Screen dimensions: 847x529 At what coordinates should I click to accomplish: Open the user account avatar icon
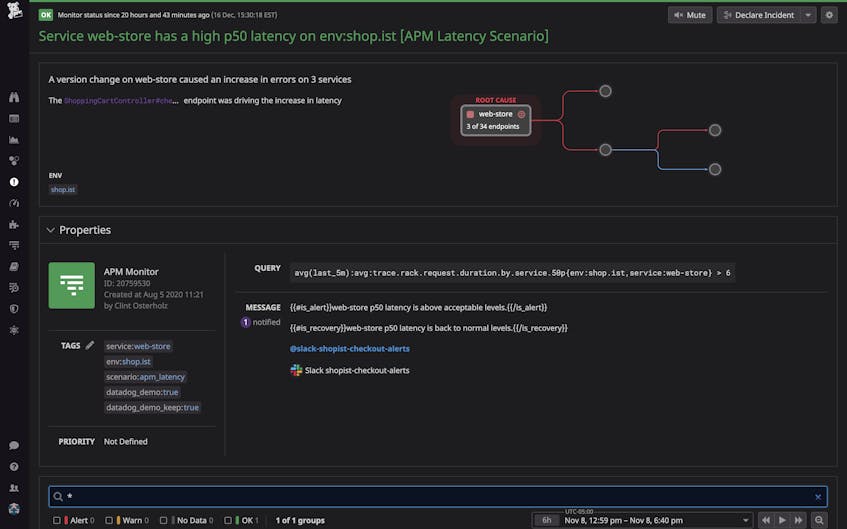pos(14,509)
